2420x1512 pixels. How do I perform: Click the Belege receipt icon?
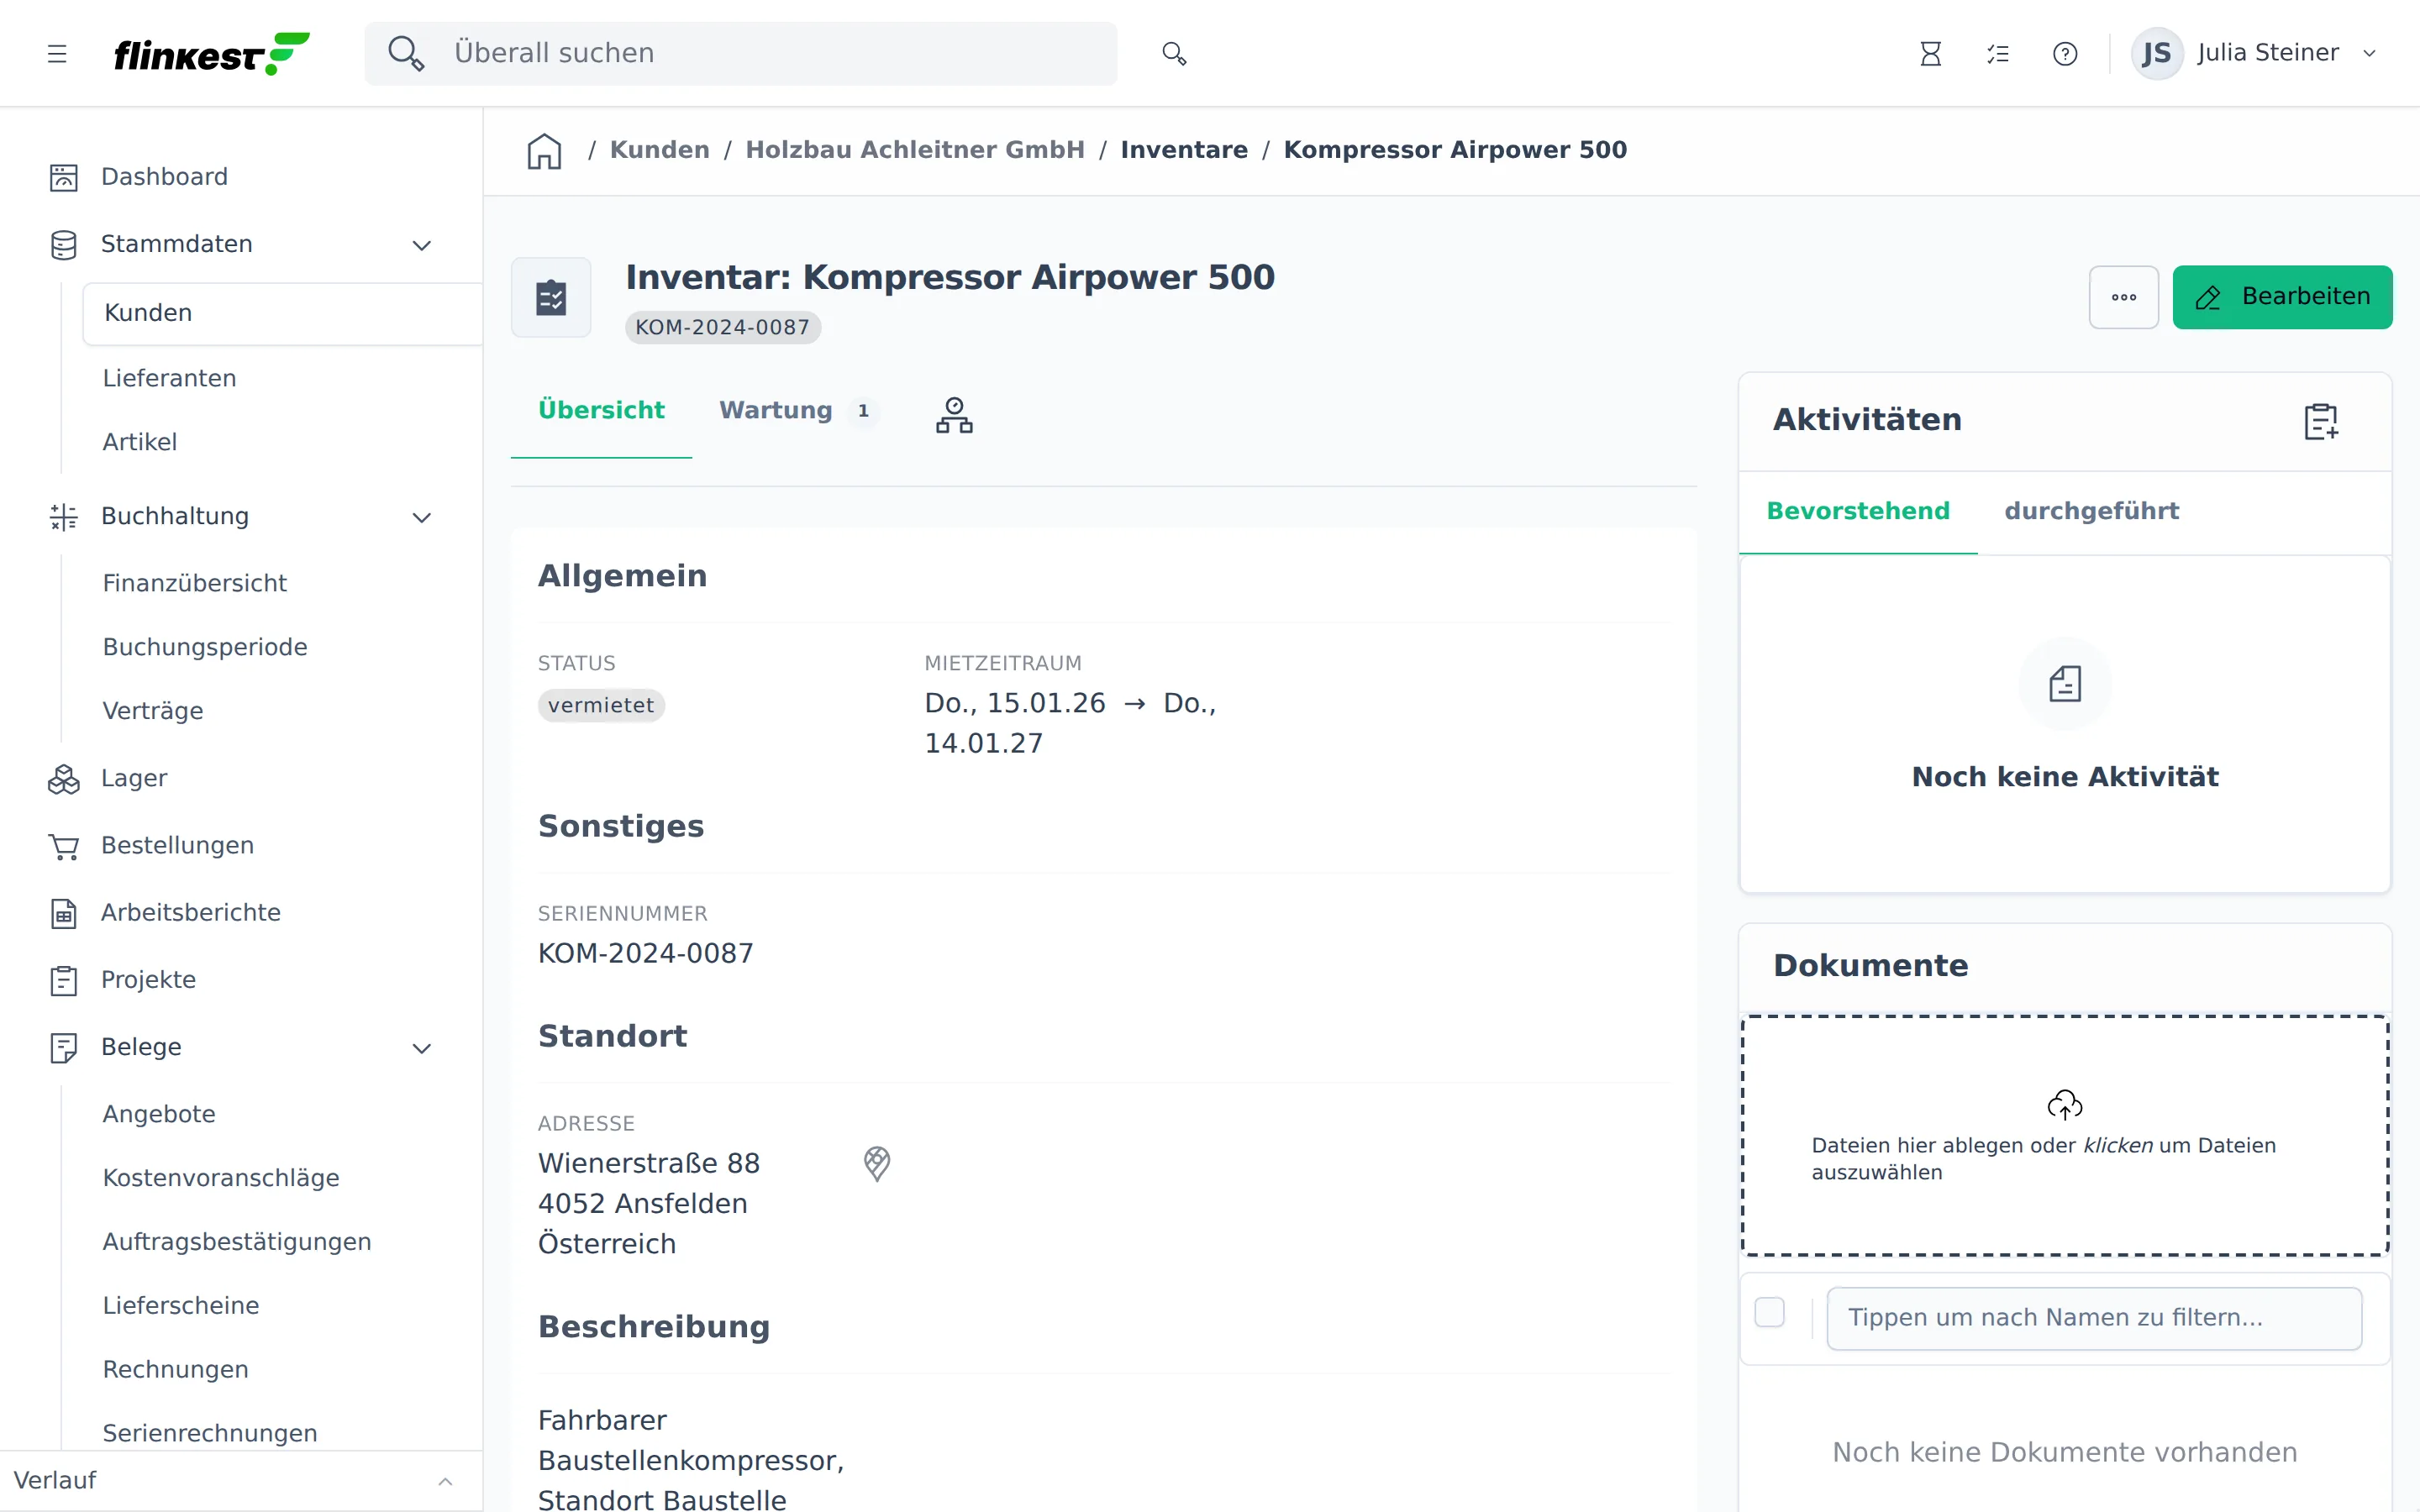point(64,1047)
